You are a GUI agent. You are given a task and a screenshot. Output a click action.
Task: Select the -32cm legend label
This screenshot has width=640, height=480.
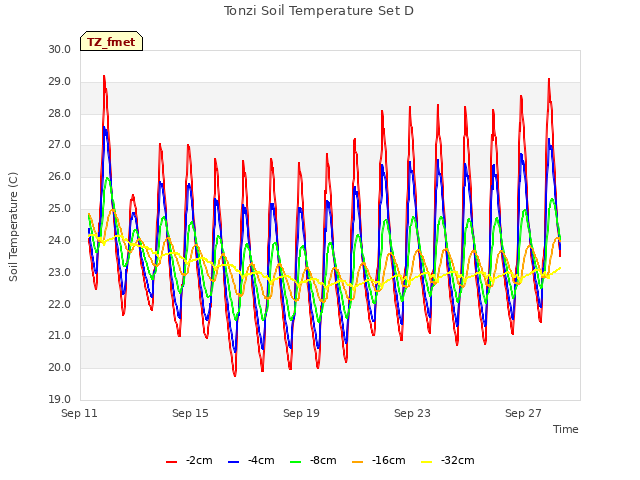pyautogui.click(x=458, y=460)
